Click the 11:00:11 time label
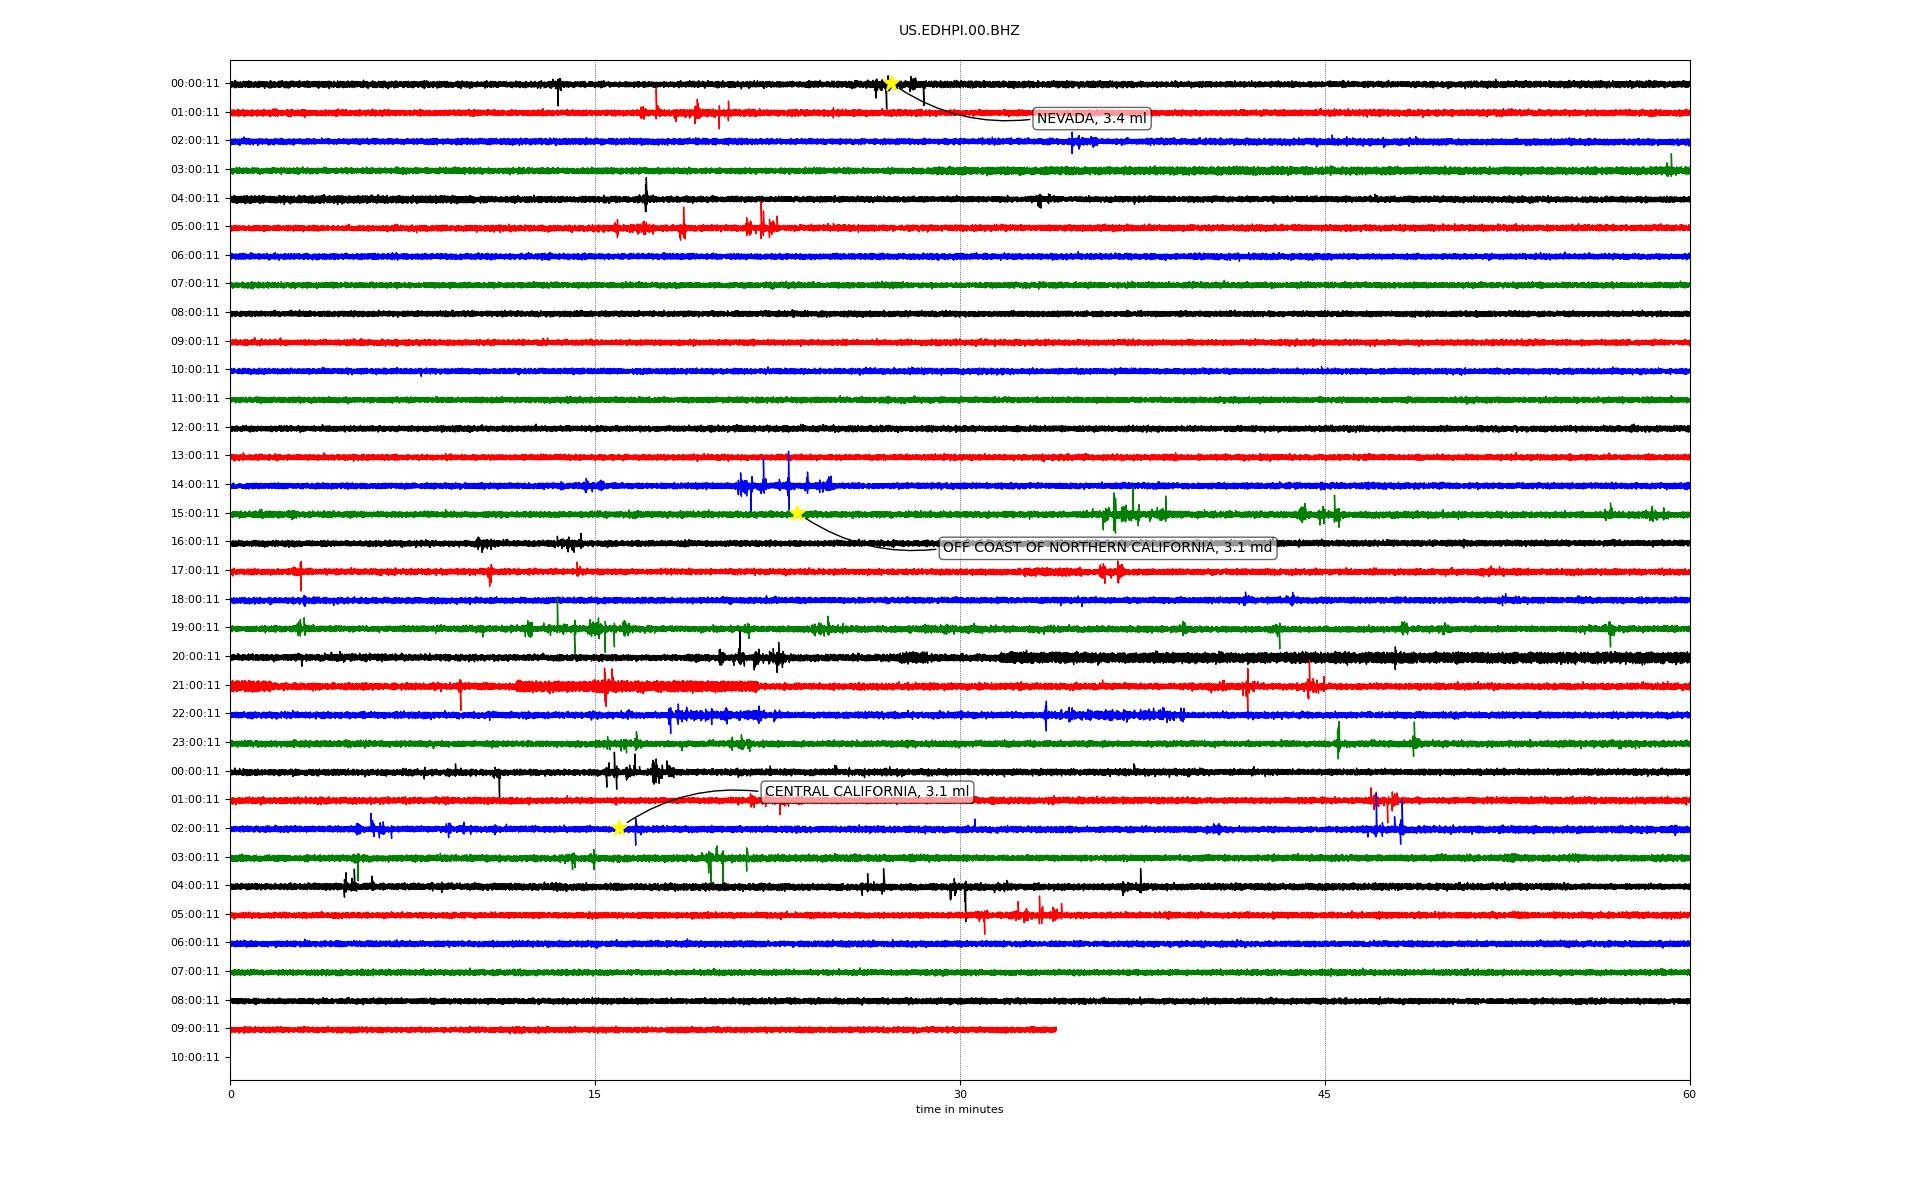 point(195,399)
